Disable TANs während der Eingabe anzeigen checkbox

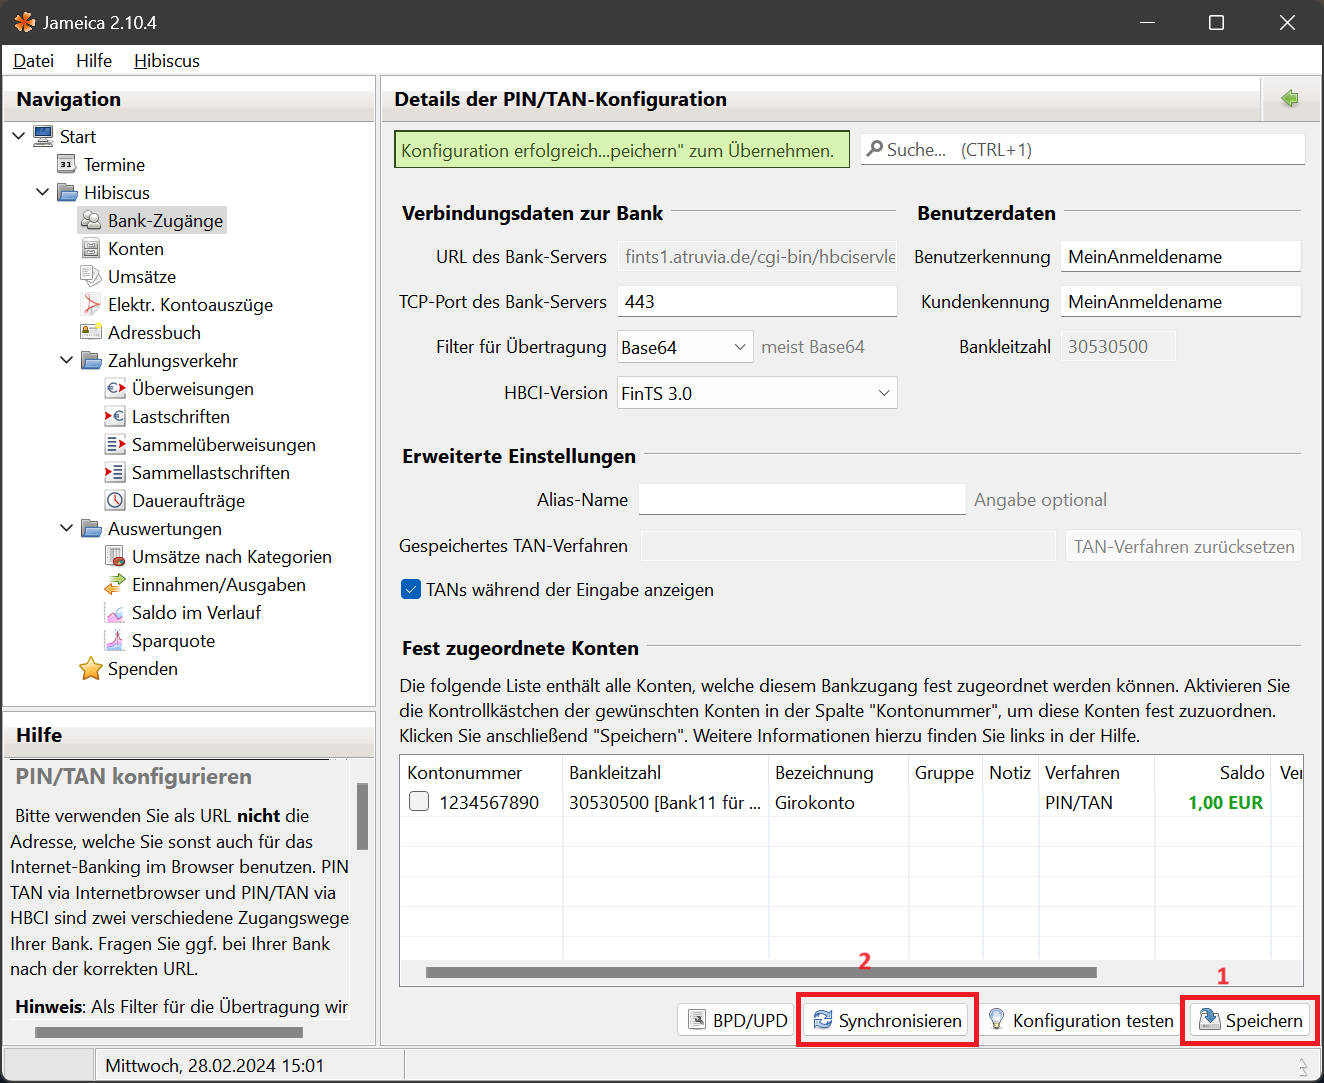(410, 589)
